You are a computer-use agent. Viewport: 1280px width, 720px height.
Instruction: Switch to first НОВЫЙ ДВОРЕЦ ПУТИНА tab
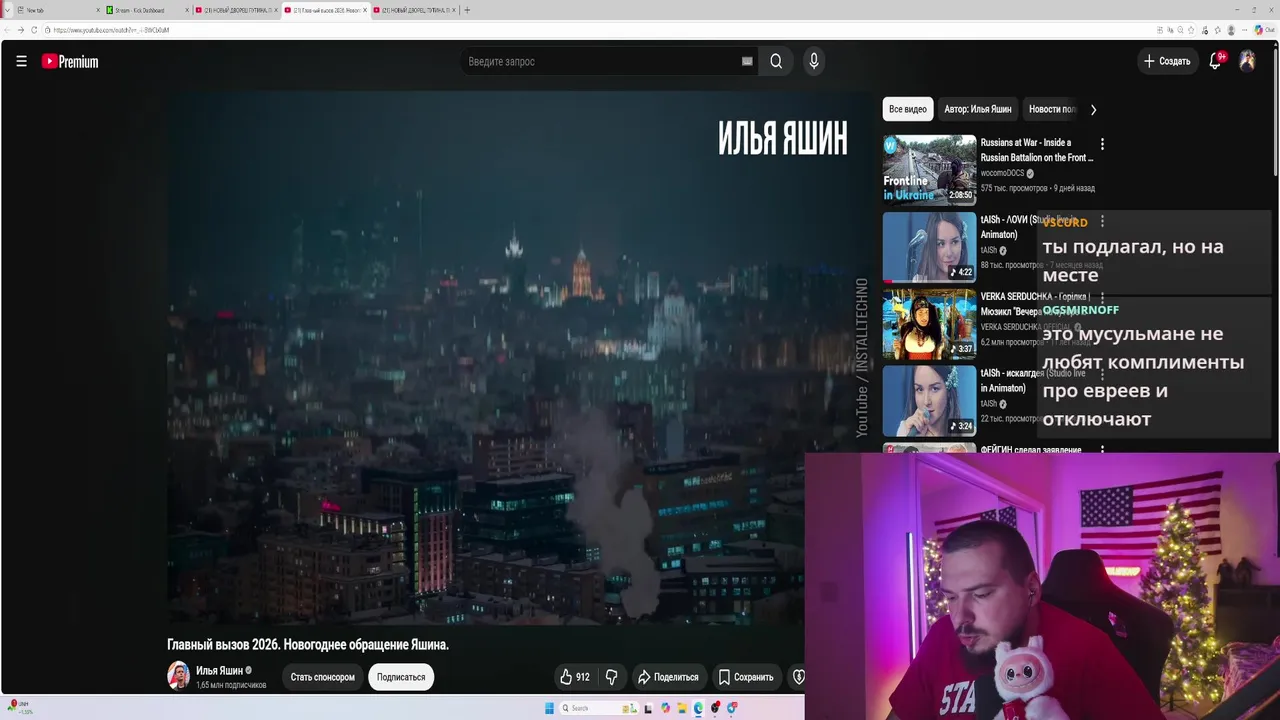236,10
